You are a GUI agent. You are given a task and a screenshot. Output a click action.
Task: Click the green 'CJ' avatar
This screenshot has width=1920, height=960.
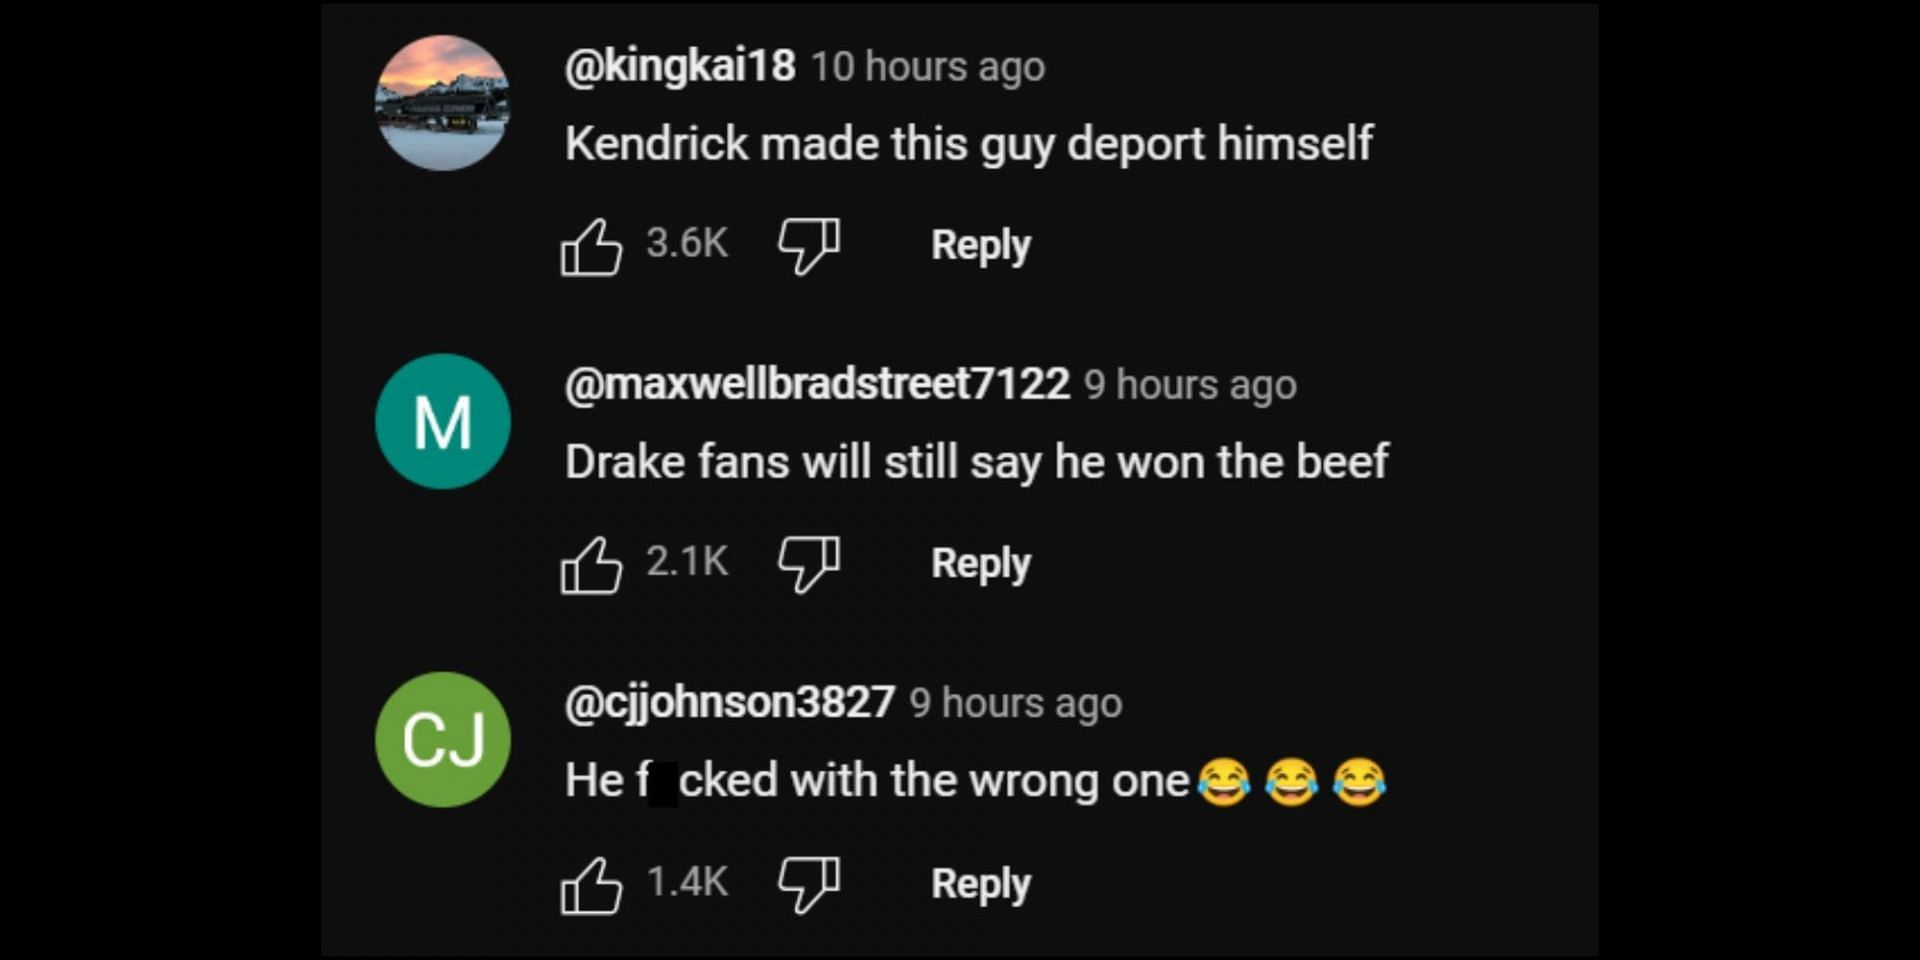[x=442, y=740]
